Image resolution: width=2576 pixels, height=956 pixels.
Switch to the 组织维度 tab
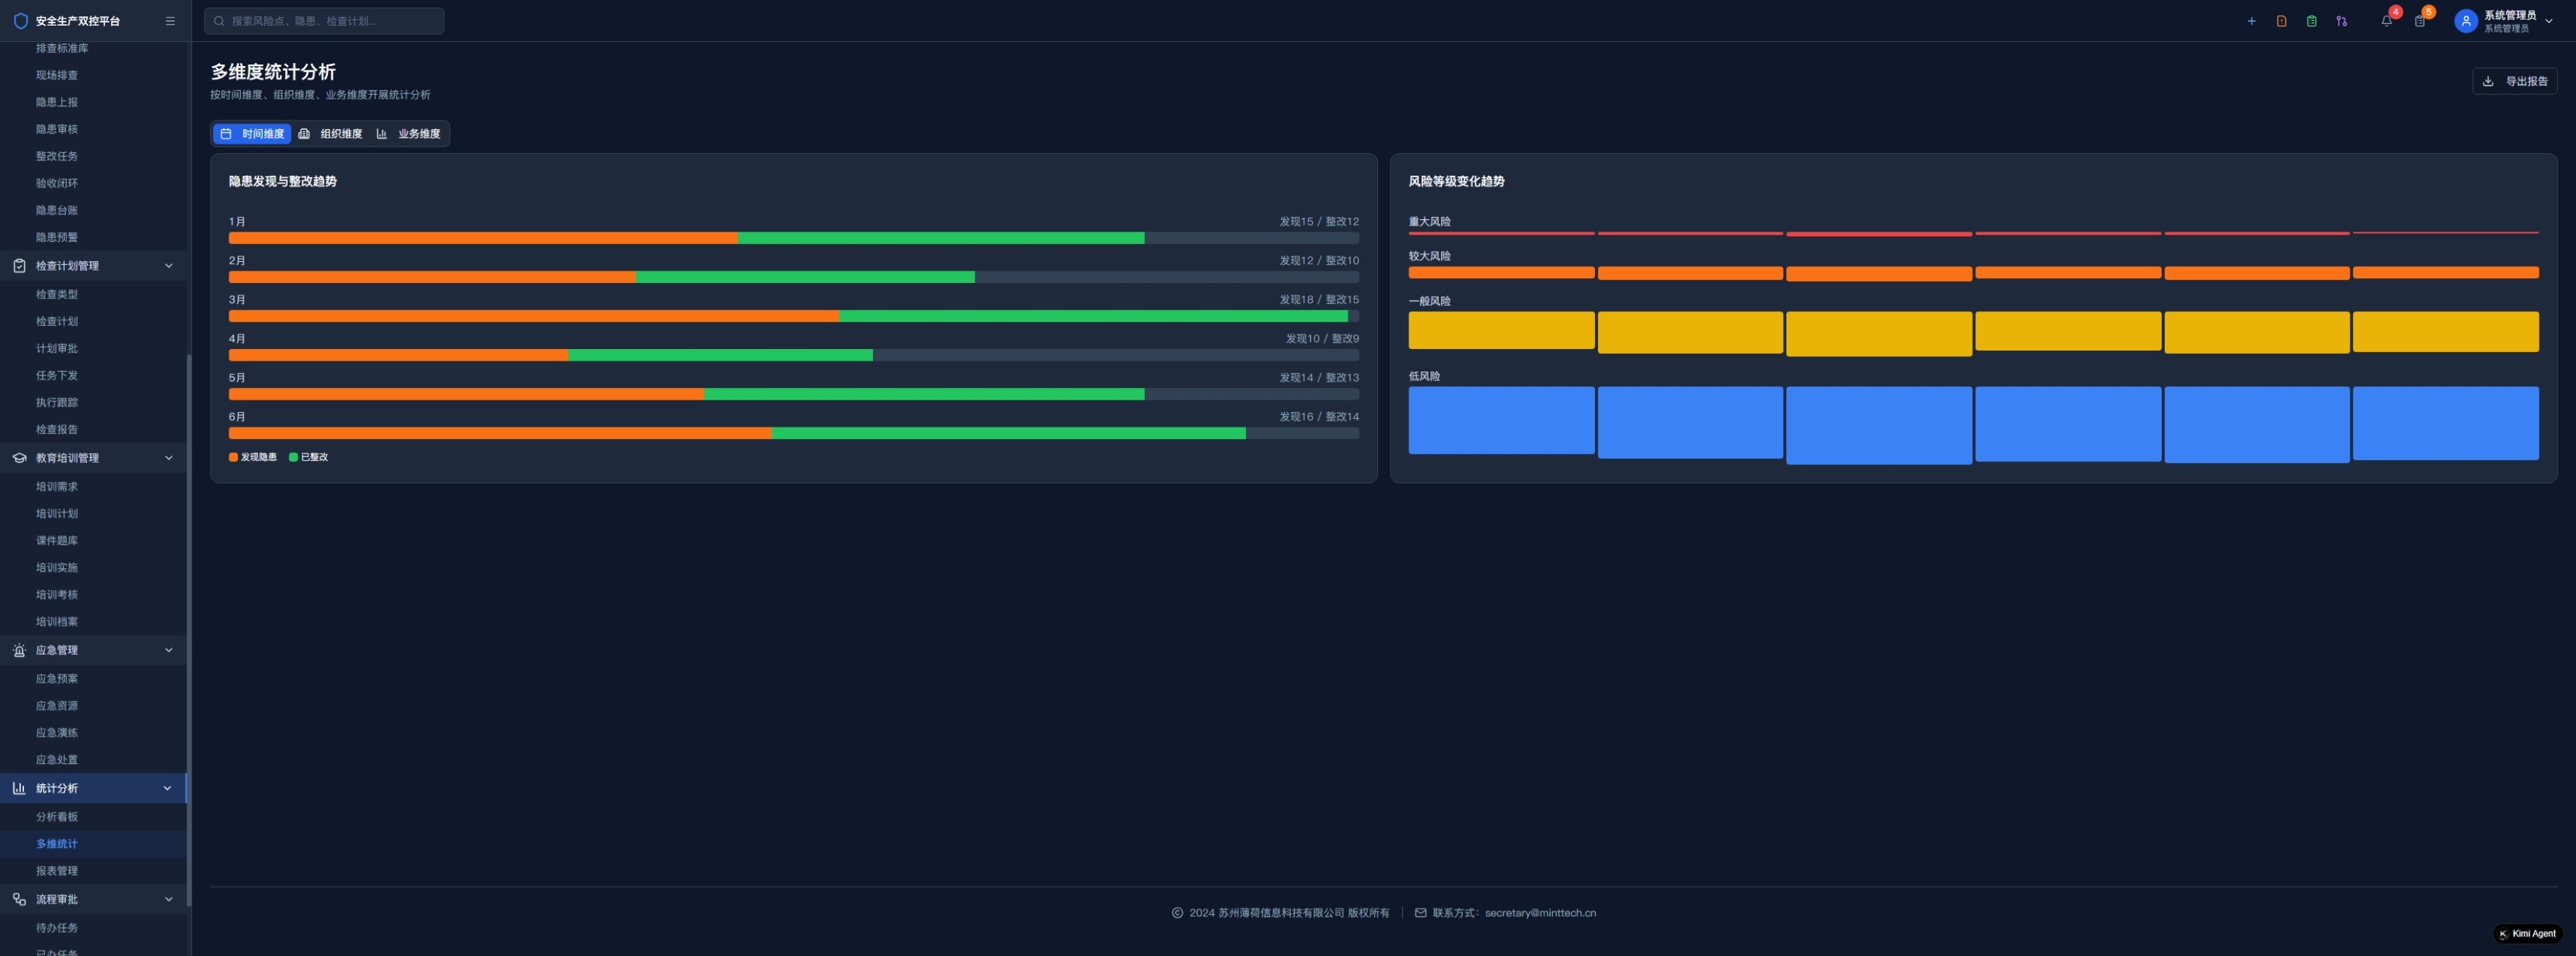pyautogui.click(x=331, y=134)
